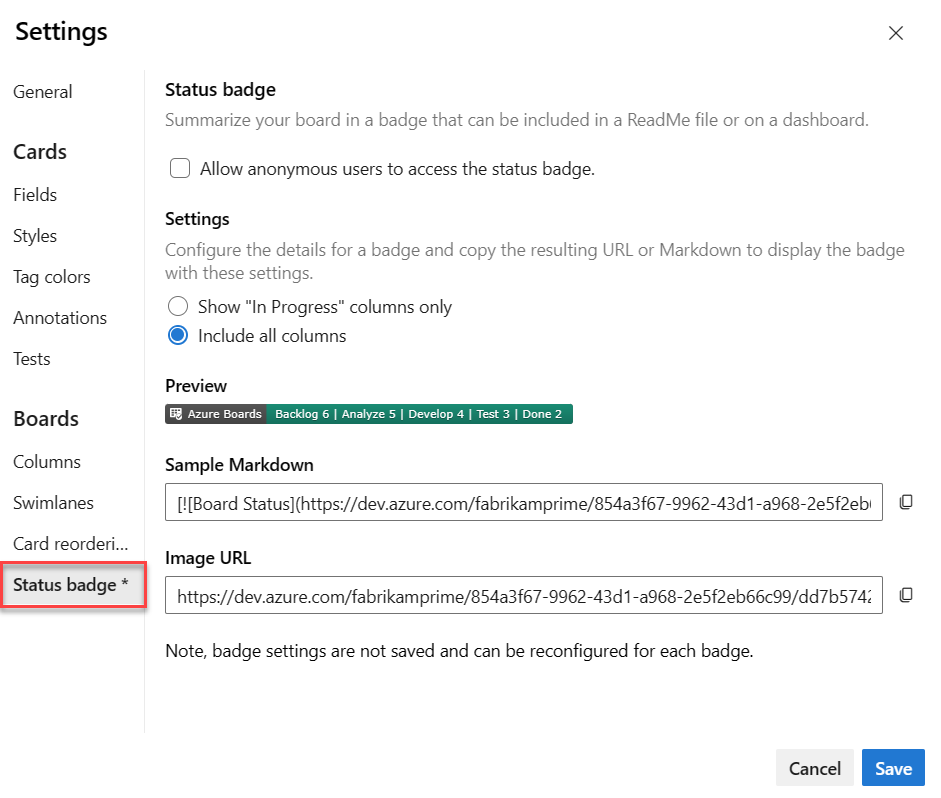Image resolution: width=941 pixels, height=798 pixels.
Task: Open the Swimlanes settings page
Action: click(x=52, y=502)
